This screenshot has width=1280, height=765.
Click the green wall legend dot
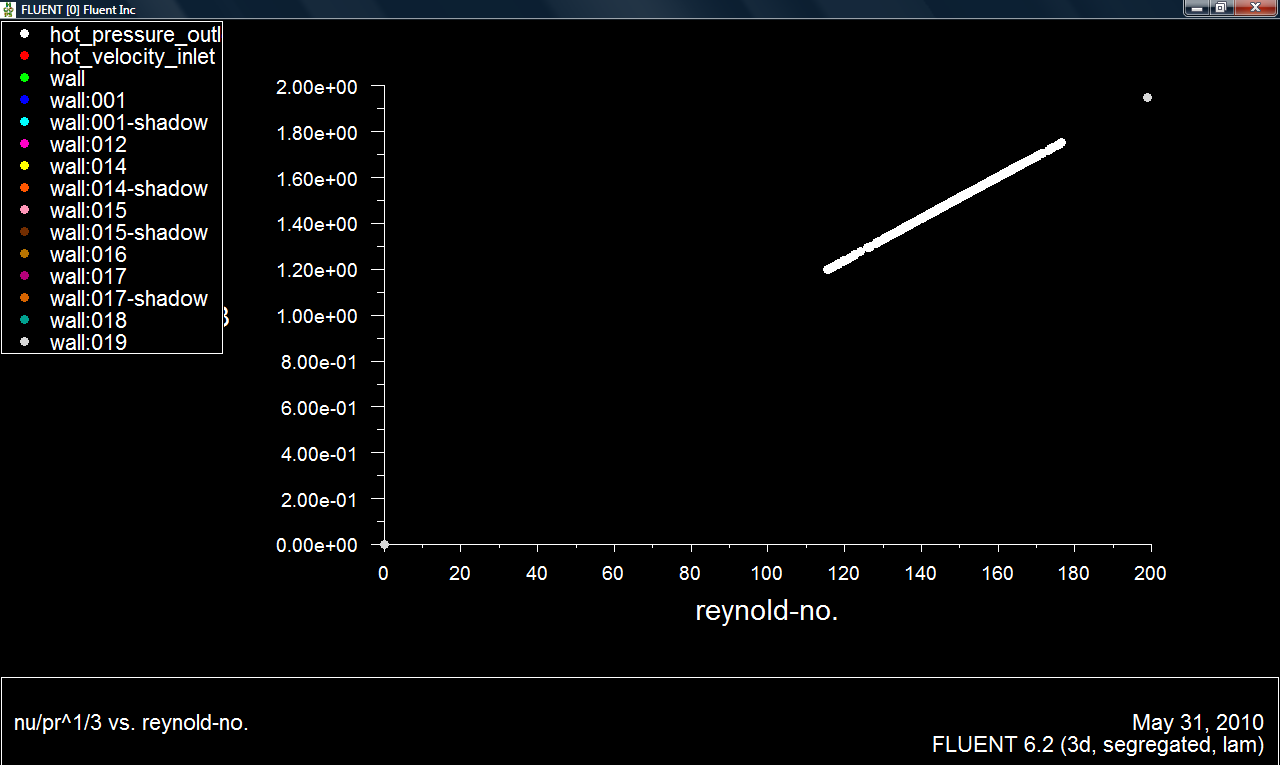tap(24, 78)
